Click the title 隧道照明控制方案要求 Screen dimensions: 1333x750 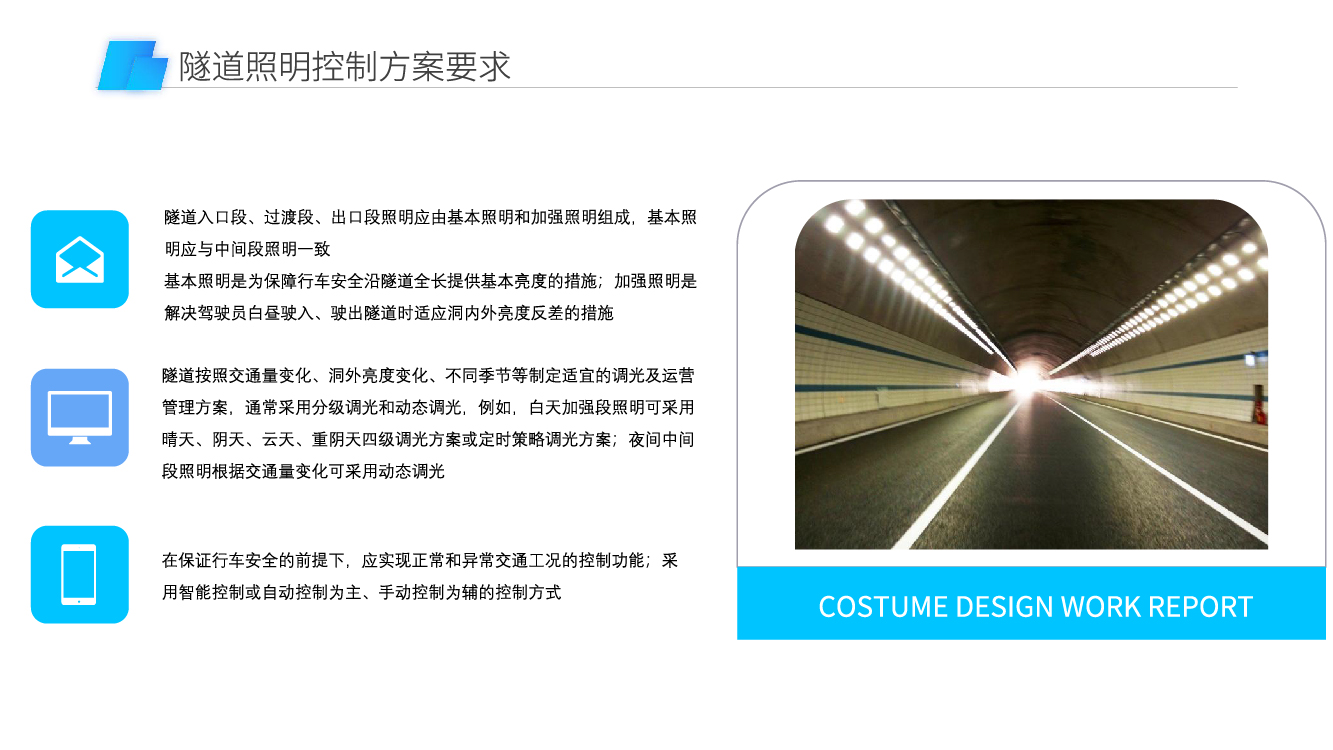click(345, 66)
